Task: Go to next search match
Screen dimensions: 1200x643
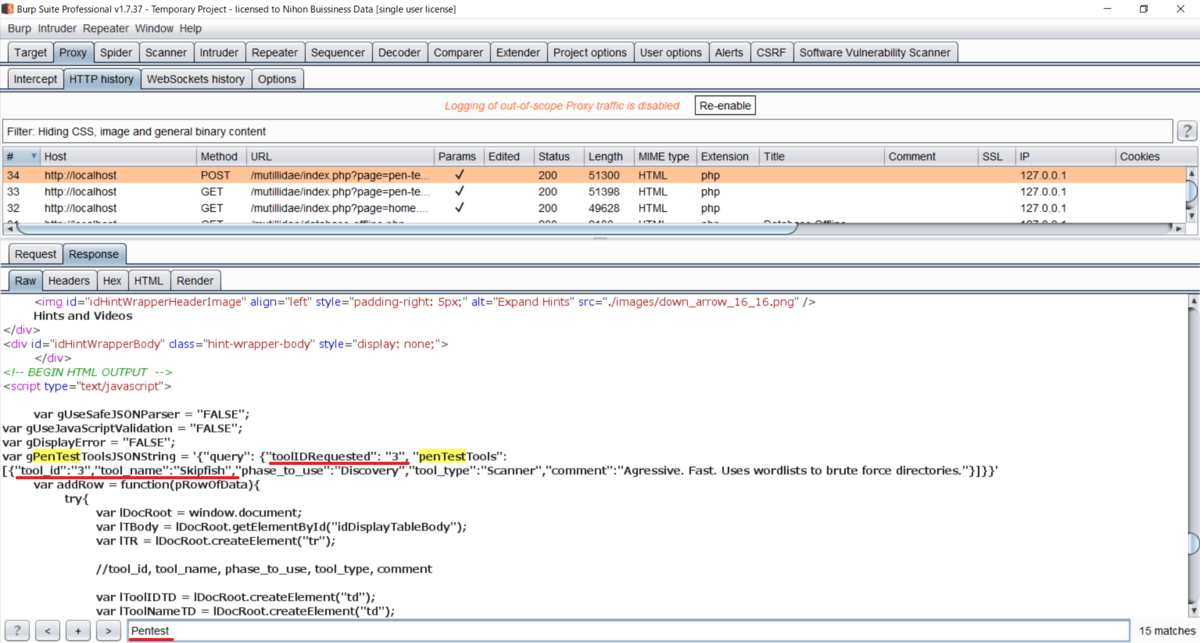Action: [109, 631]
